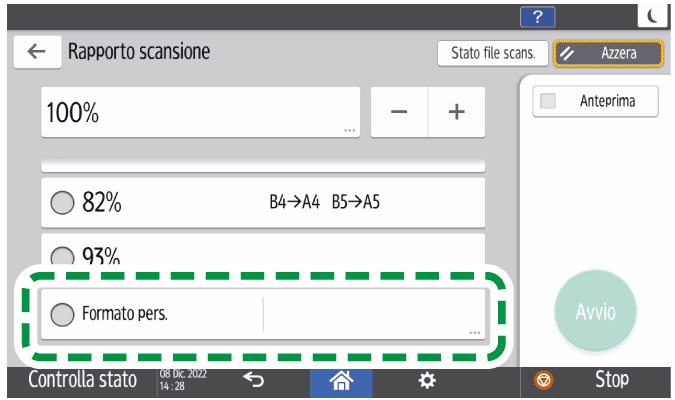Image resolution: width=675 pixels, height=400 pixels.
Task: Decrease ratio with the minus button
Action: pos(399,112)
